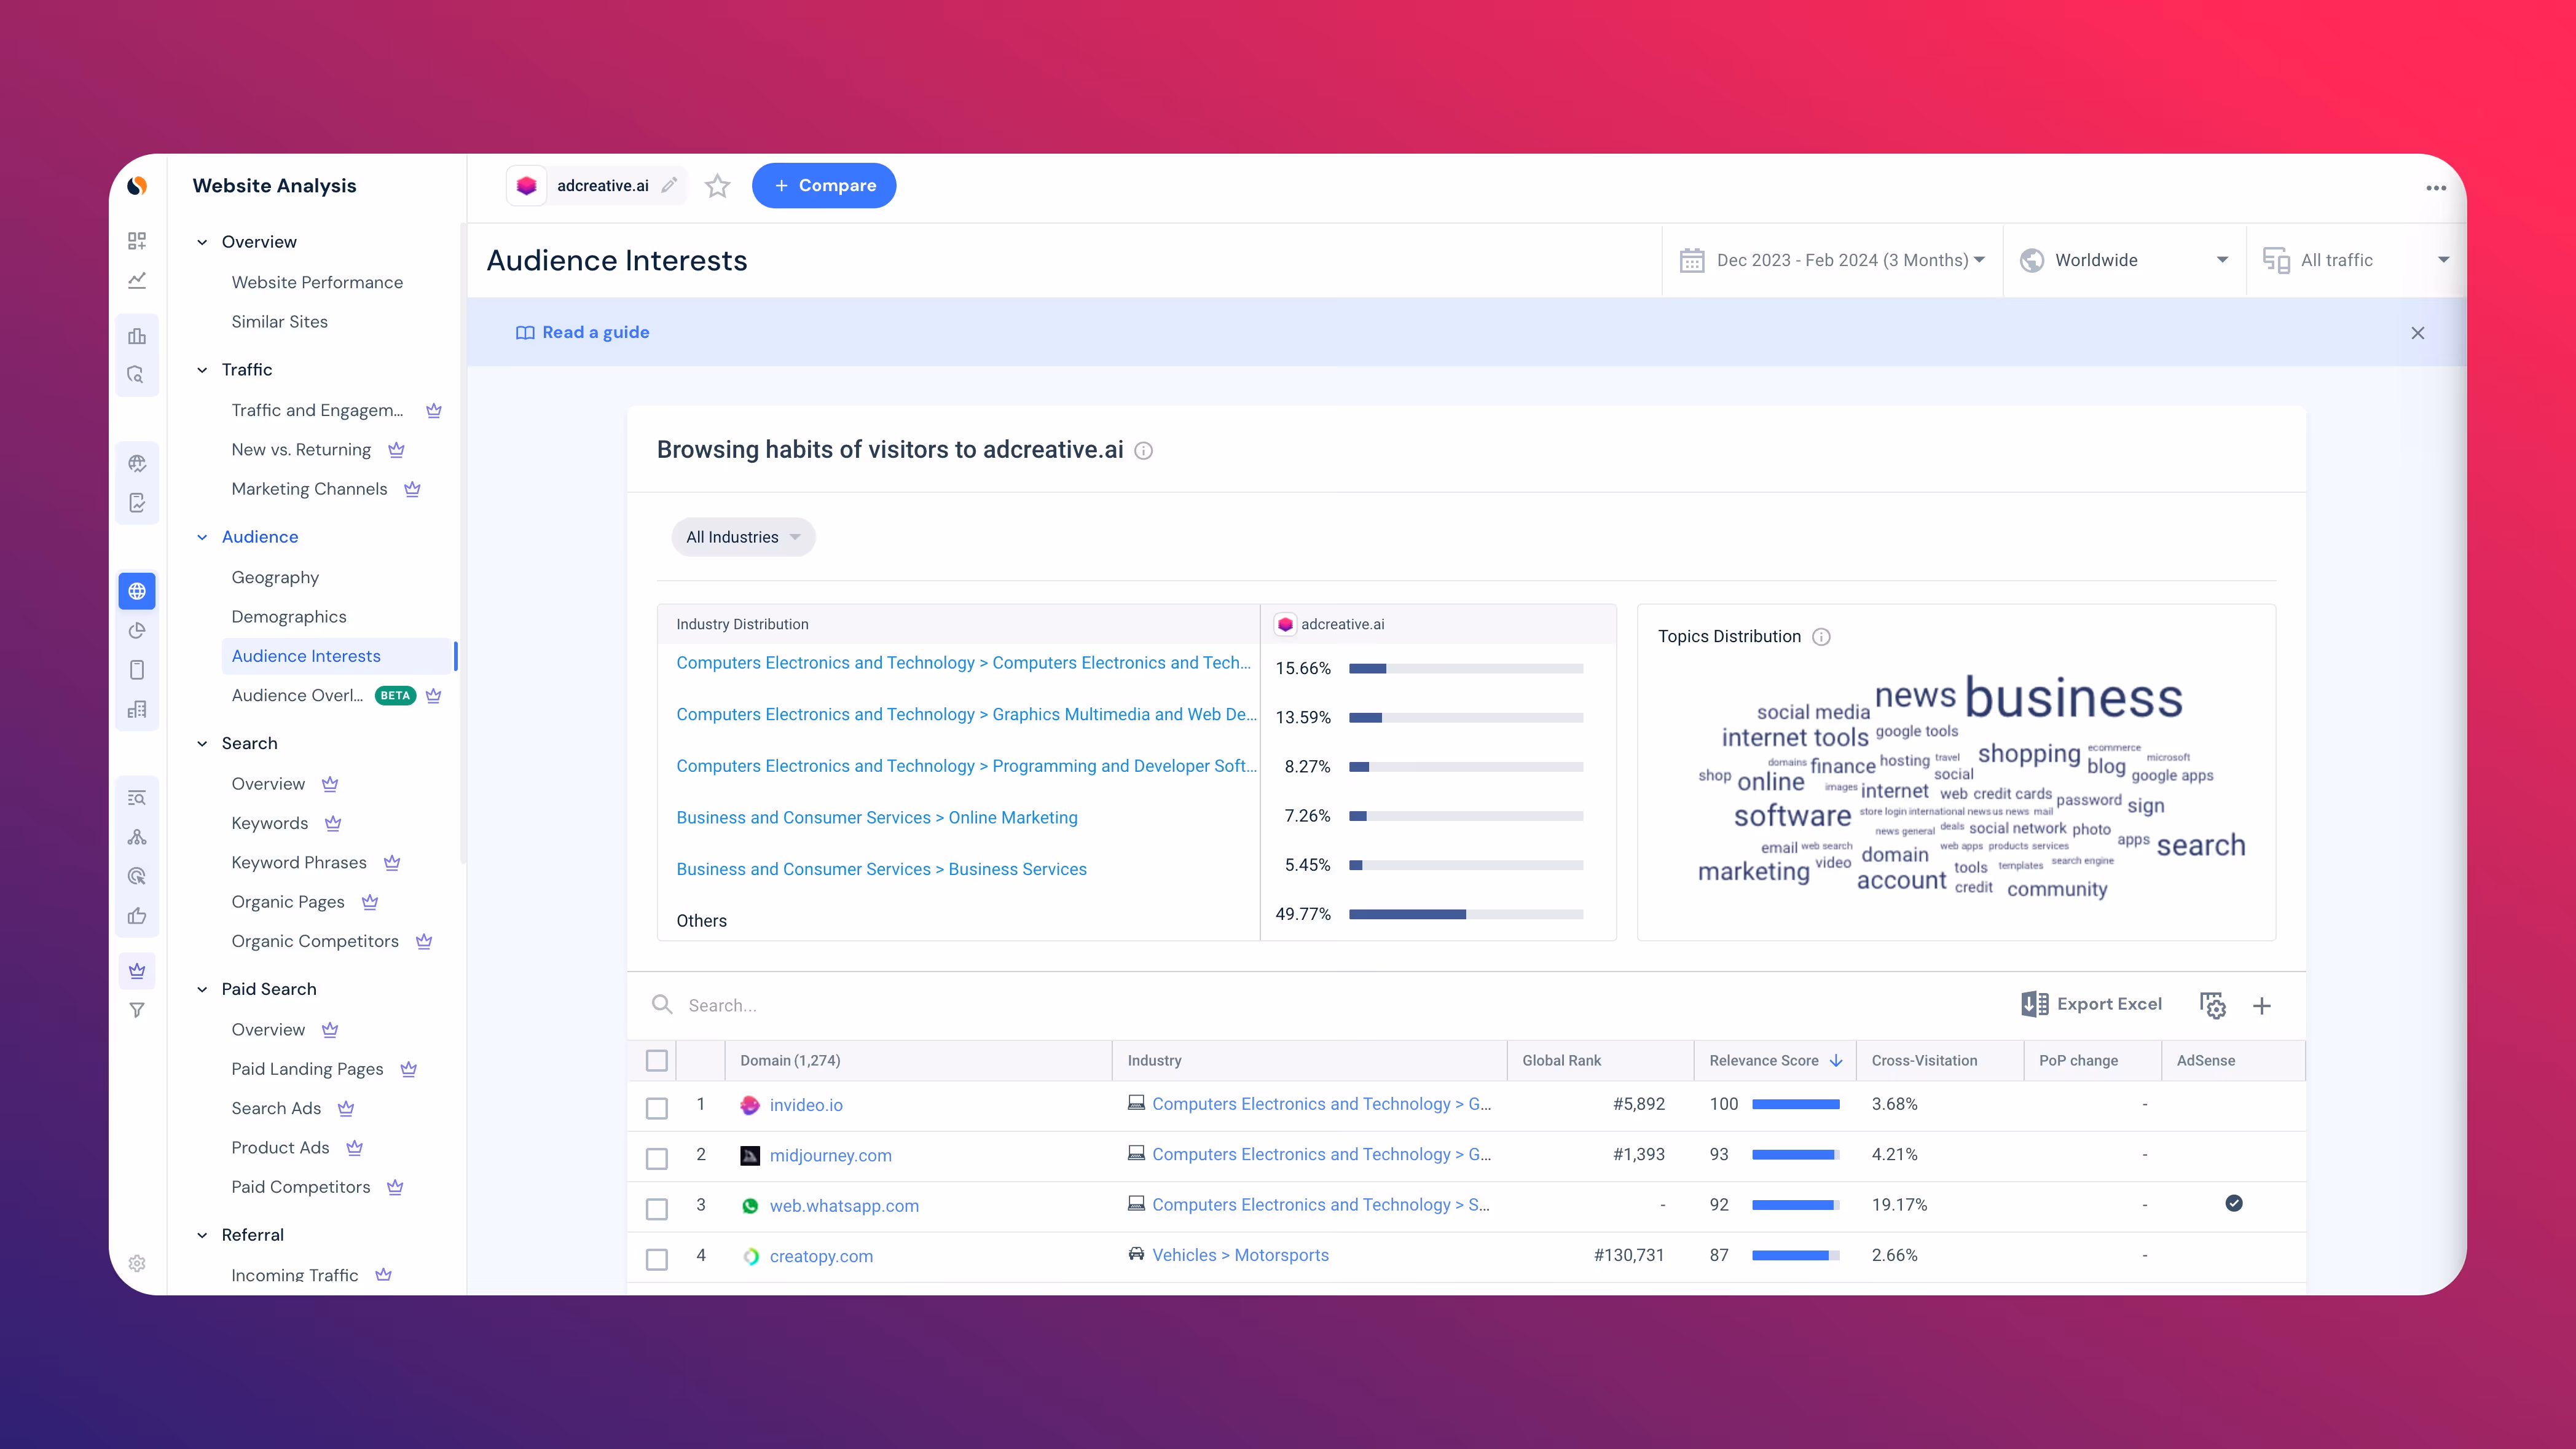
Task: Click the 15.66% industry distribution bar
Action: point(1466,668)
